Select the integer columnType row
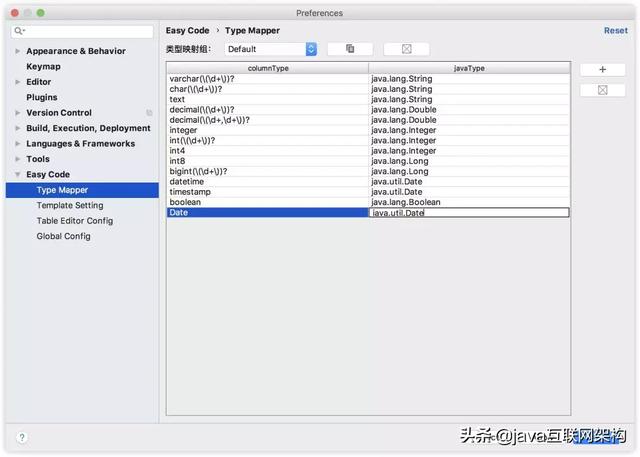 coord(268,130)
